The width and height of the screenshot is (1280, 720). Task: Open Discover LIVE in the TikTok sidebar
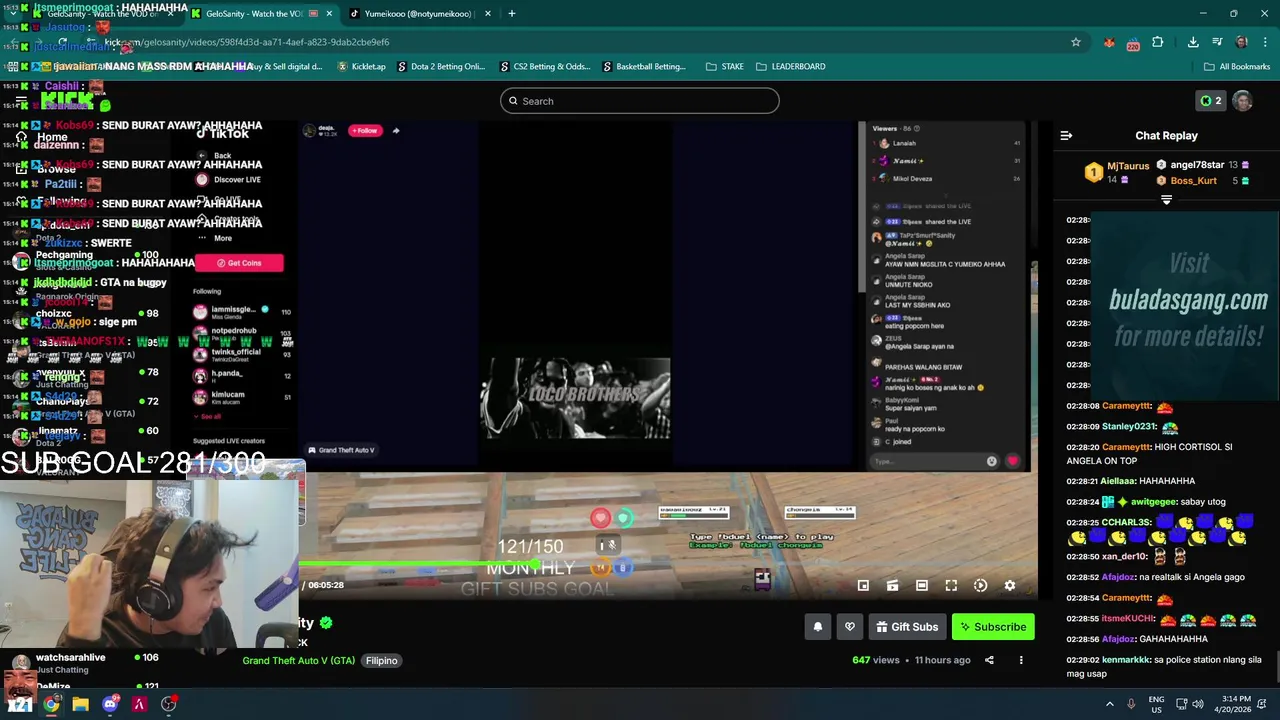[x=228, y=180]
